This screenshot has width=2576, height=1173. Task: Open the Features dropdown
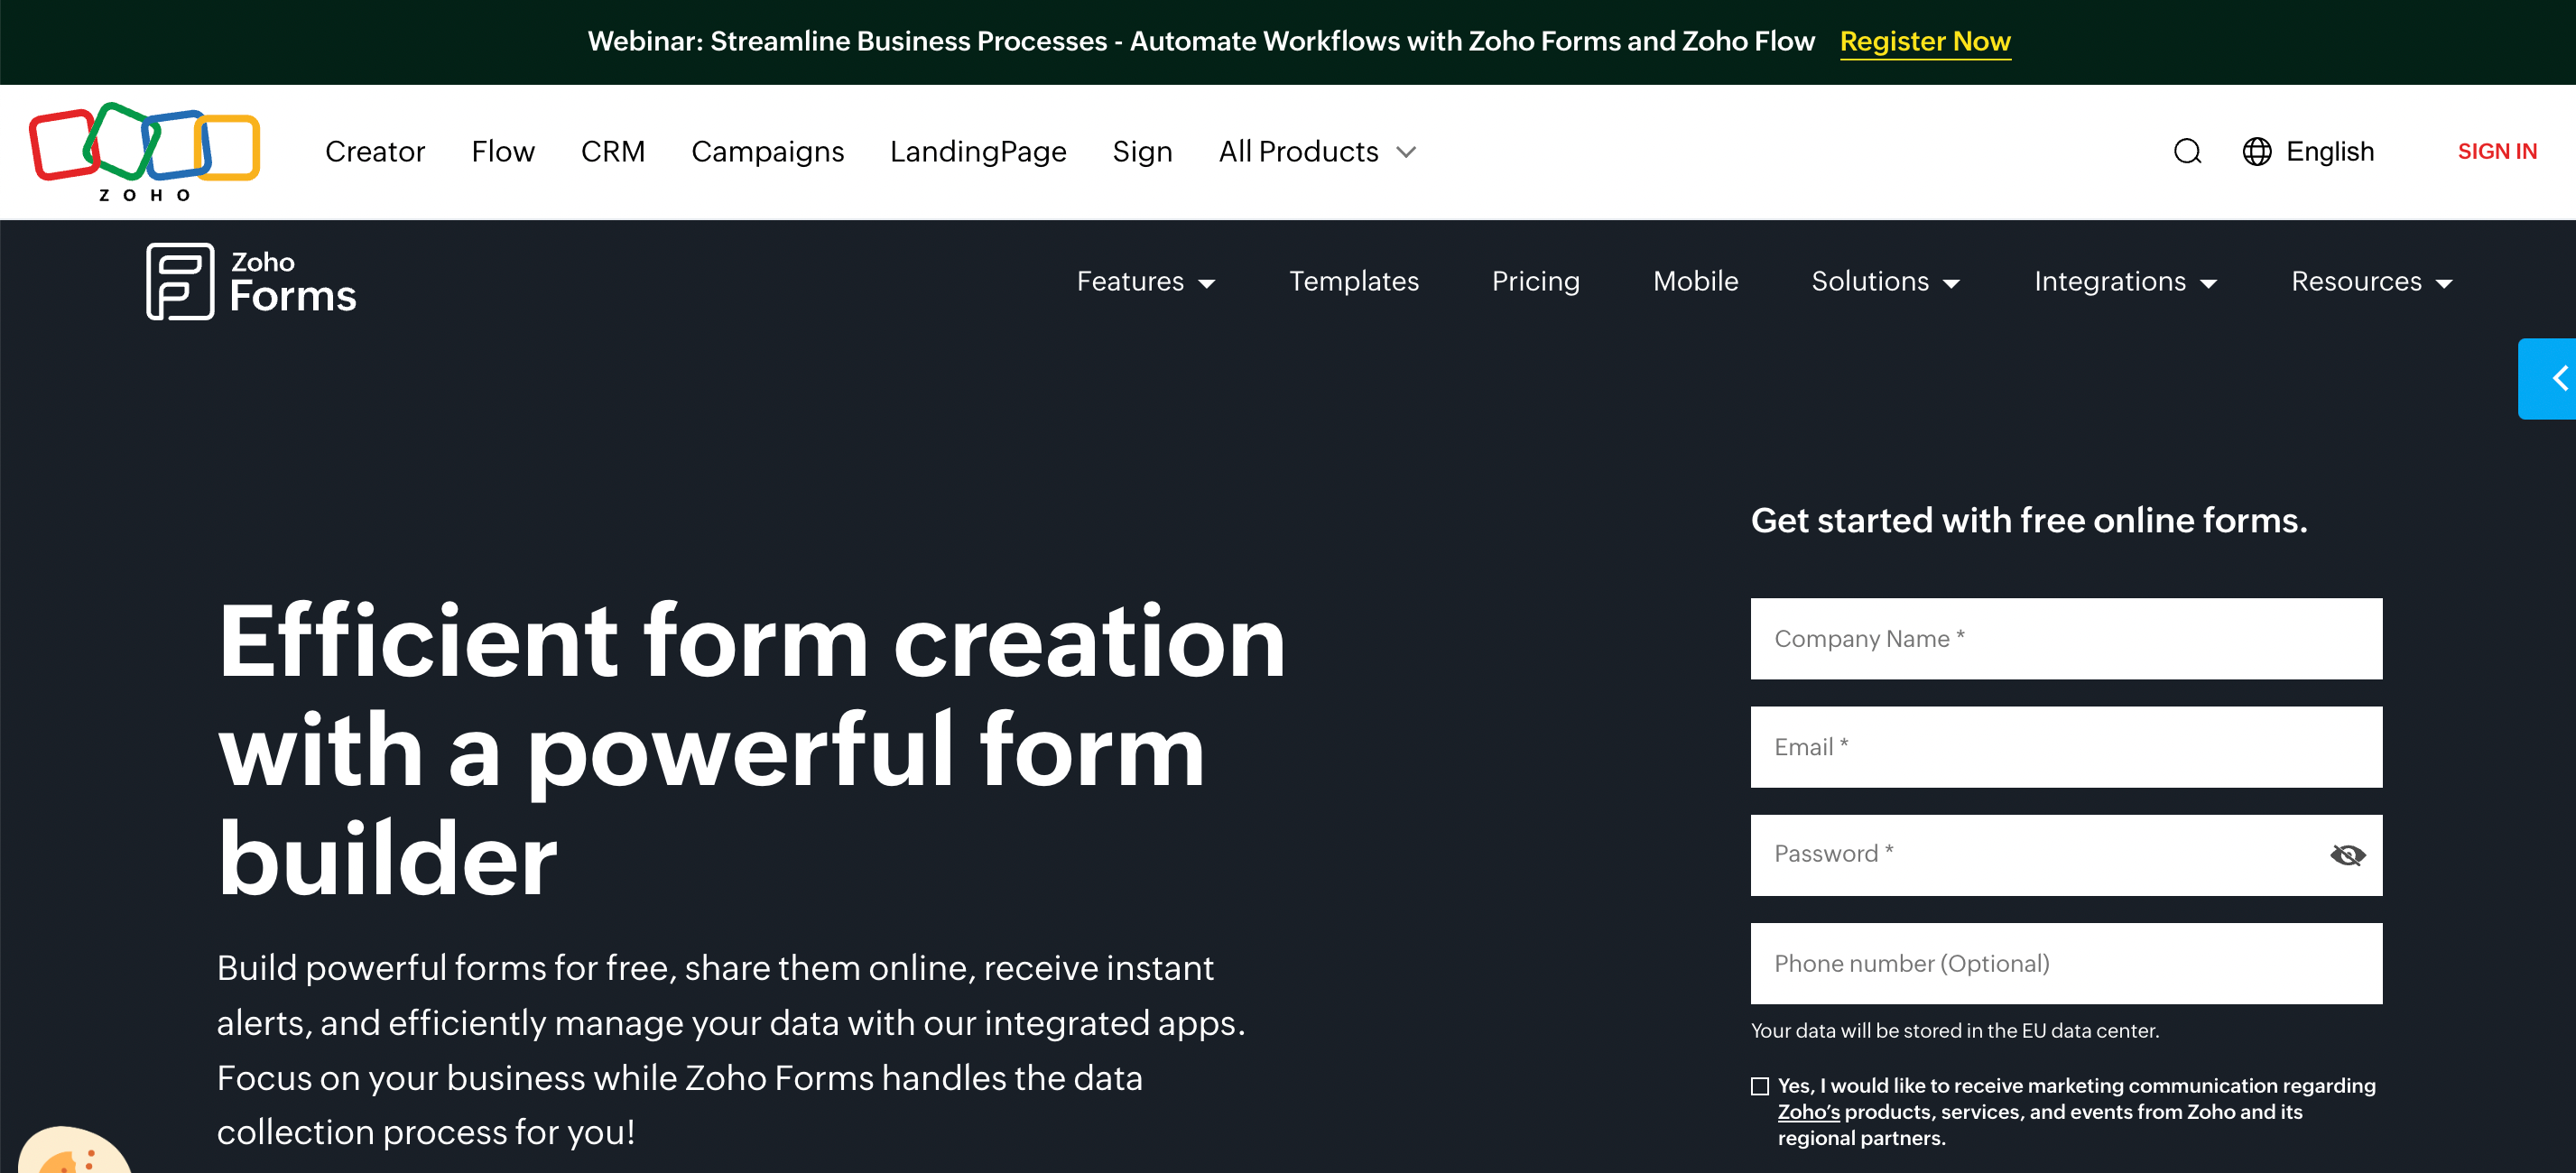(1131, 281)
